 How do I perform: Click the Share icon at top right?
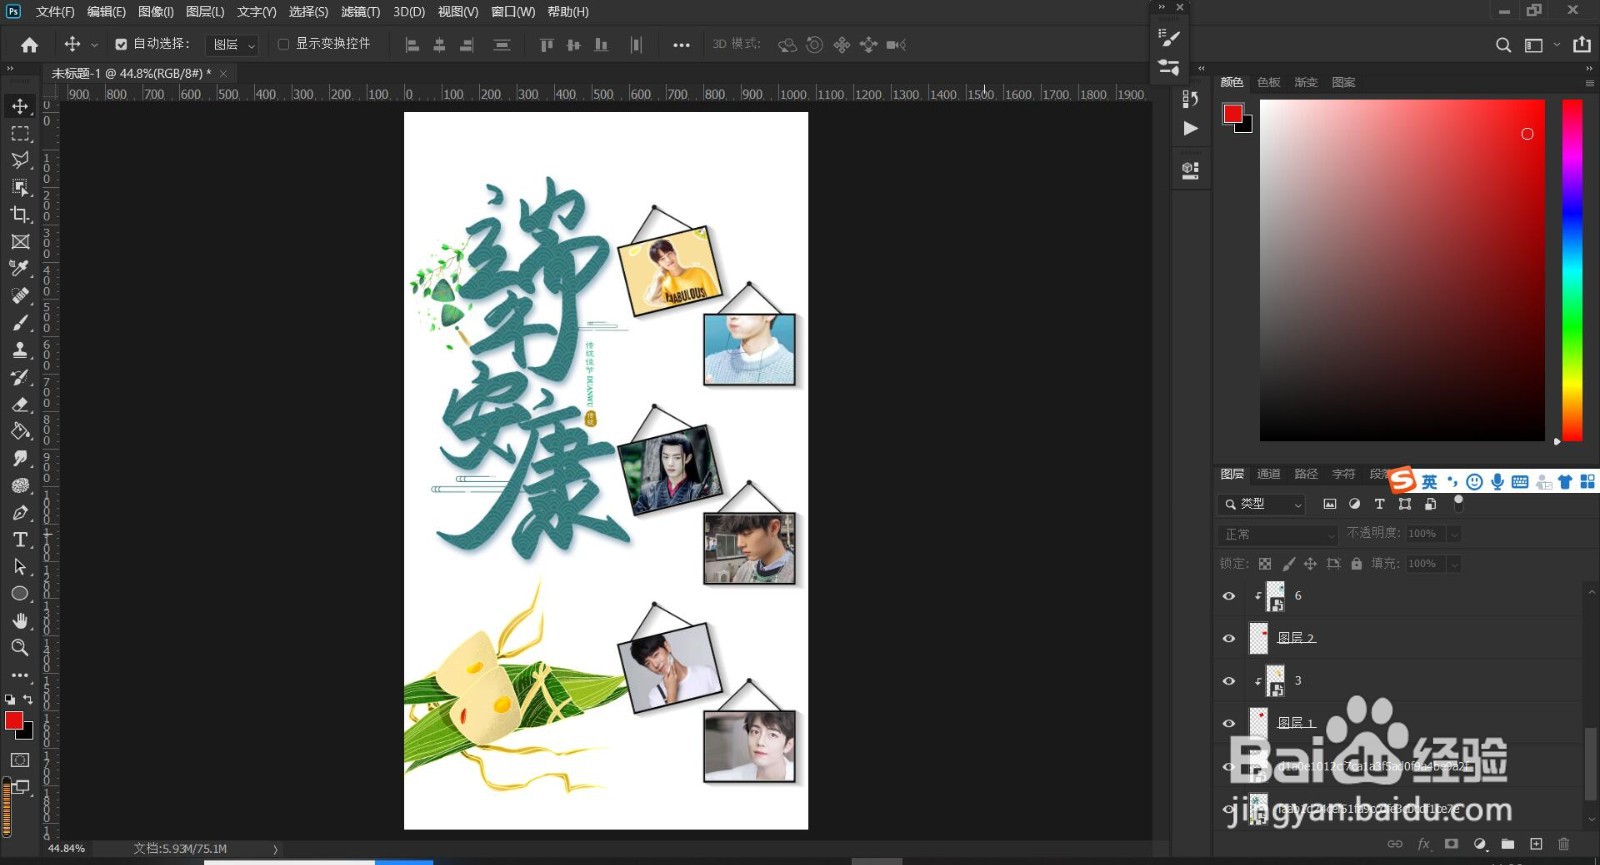[x=1582, y=44]
